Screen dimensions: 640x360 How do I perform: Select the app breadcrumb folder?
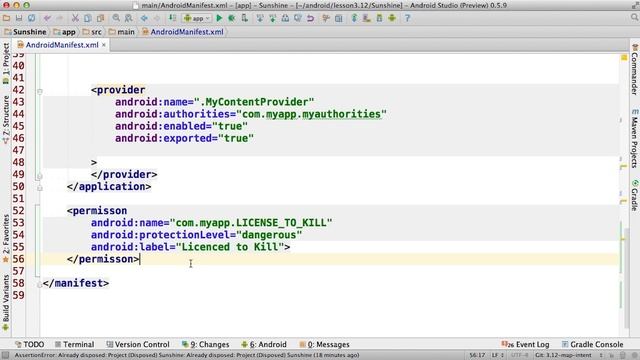pos(65,32)
